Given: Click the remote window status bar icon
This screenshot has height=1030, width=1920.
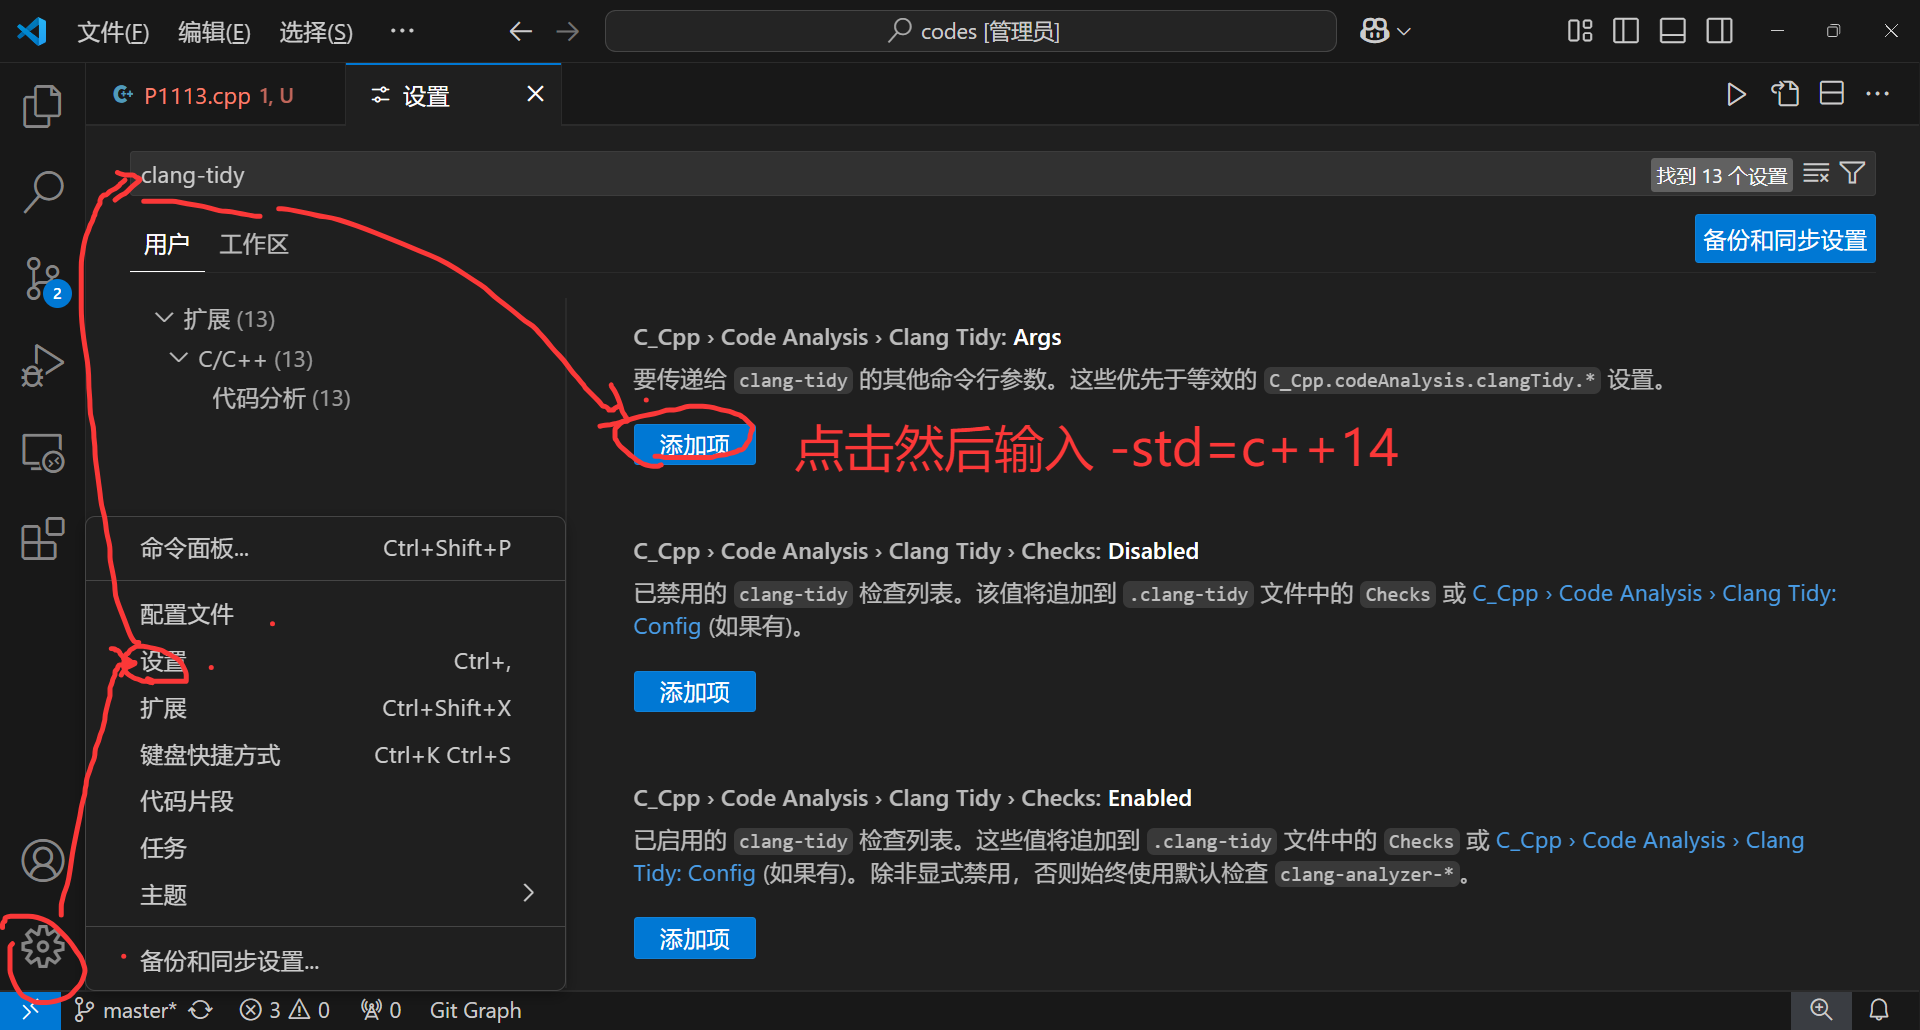Looking at the screenshot, I should coord(30,1010).
